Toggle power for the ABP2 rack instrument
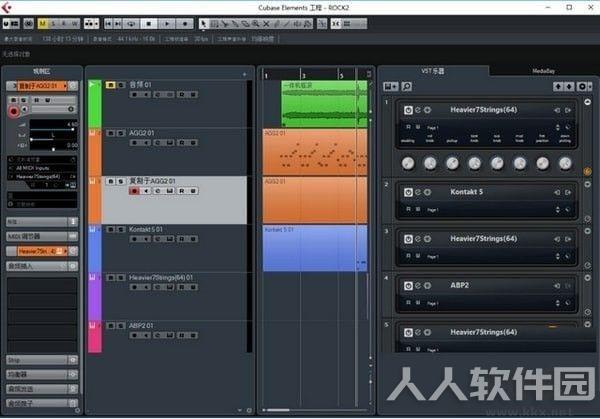 tap(408, 286)
